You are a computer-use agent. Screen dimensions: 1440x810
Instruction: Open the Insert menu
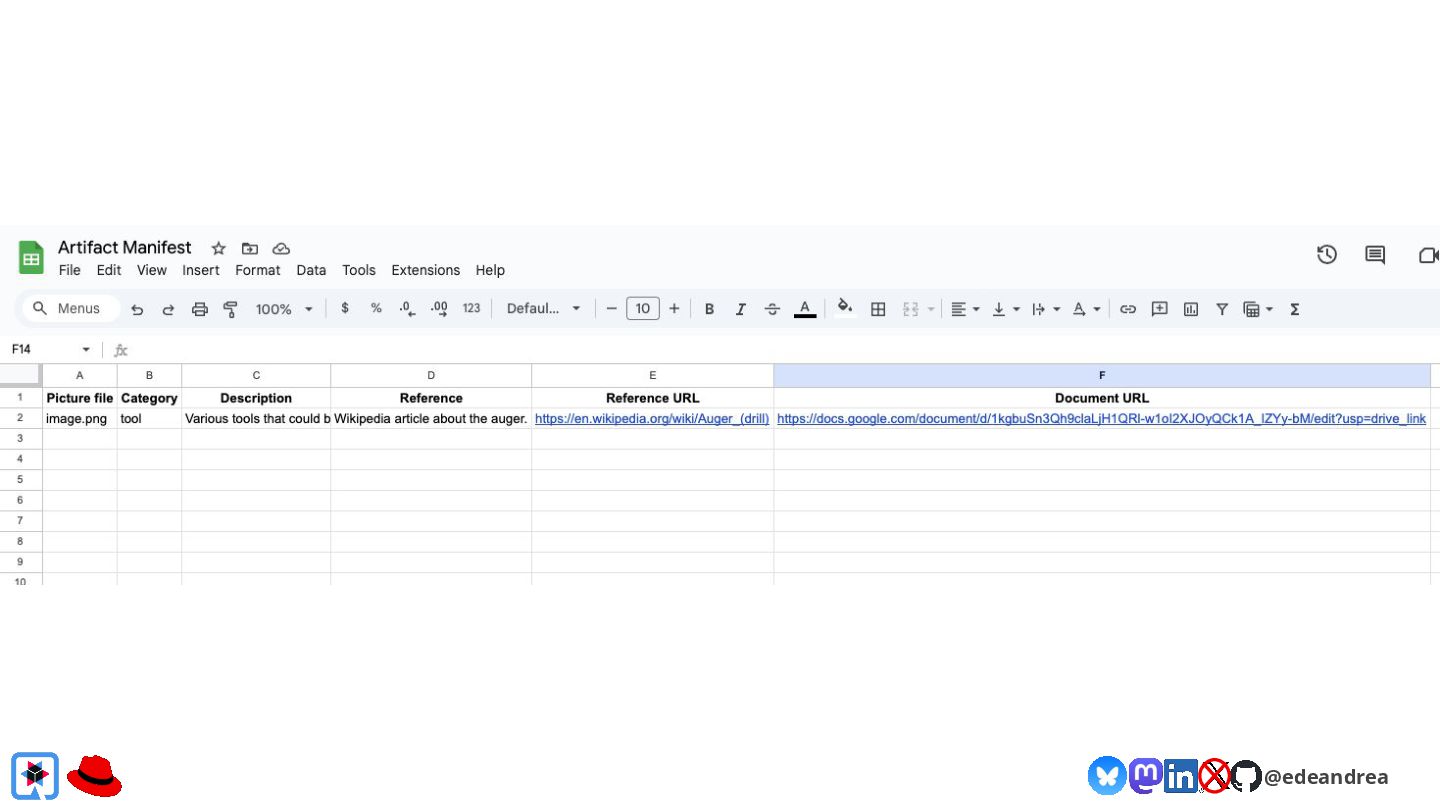point(201,270)
